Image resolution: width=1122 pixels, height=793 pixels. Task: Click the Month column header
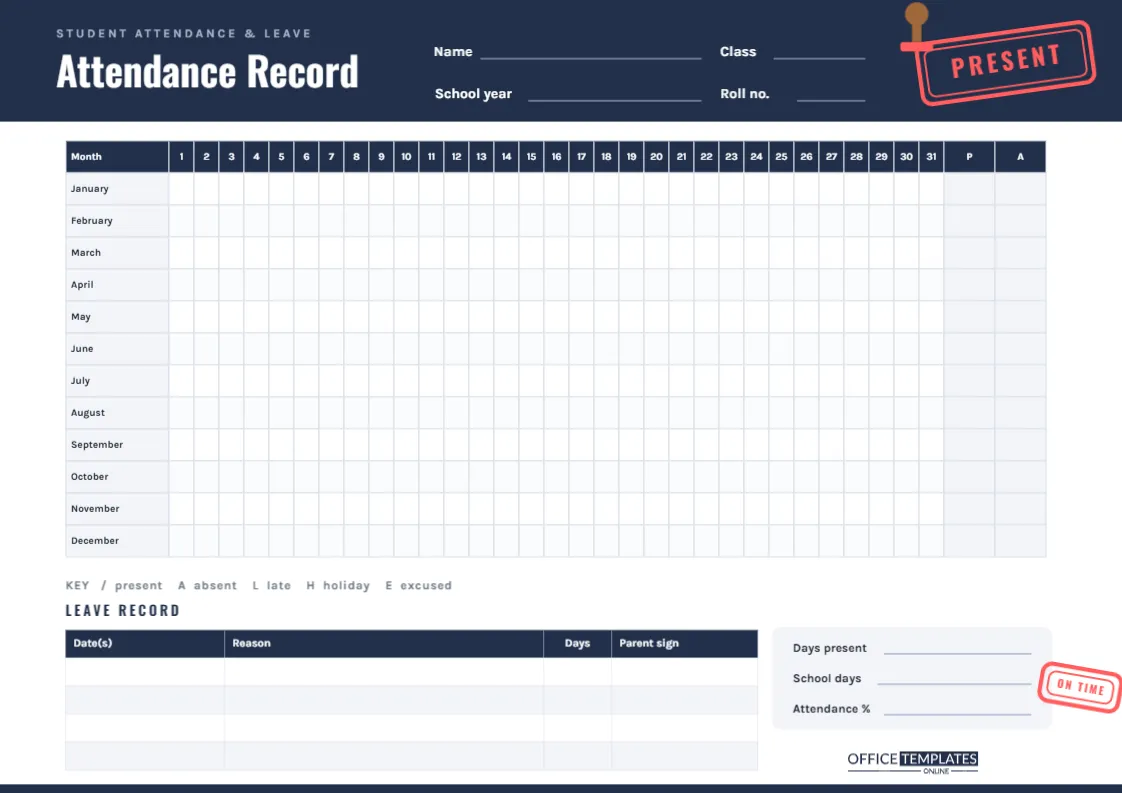(x=117, y=157)
